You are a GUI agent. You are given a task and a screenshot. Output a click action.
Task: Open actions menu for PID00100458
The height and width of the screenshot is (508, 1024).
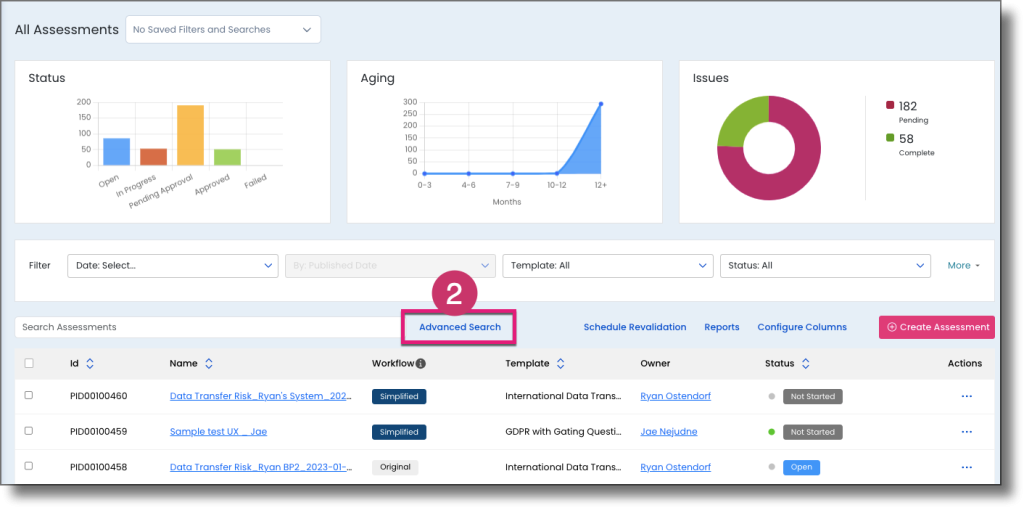pos(967,467)
